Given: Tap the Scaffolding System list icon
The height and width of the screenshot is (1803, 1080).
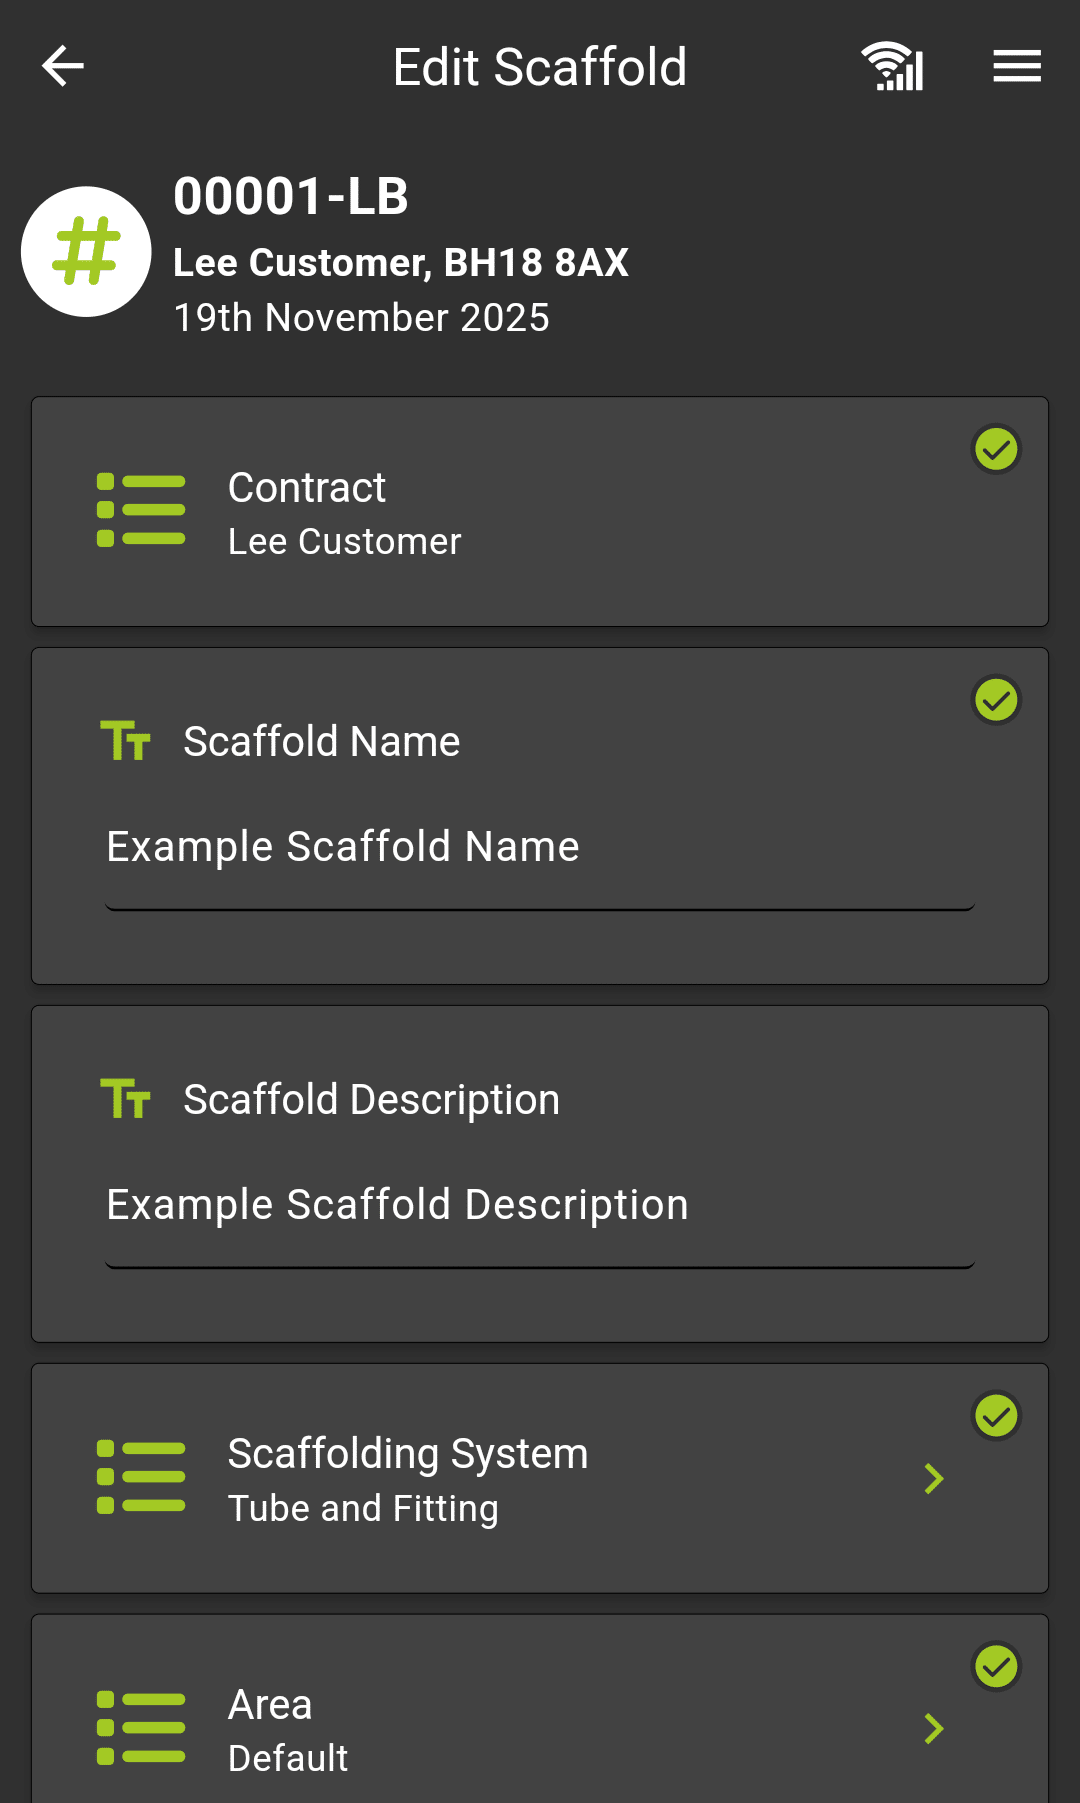Looking at the screenshot, I should (x=141, y=1478).
